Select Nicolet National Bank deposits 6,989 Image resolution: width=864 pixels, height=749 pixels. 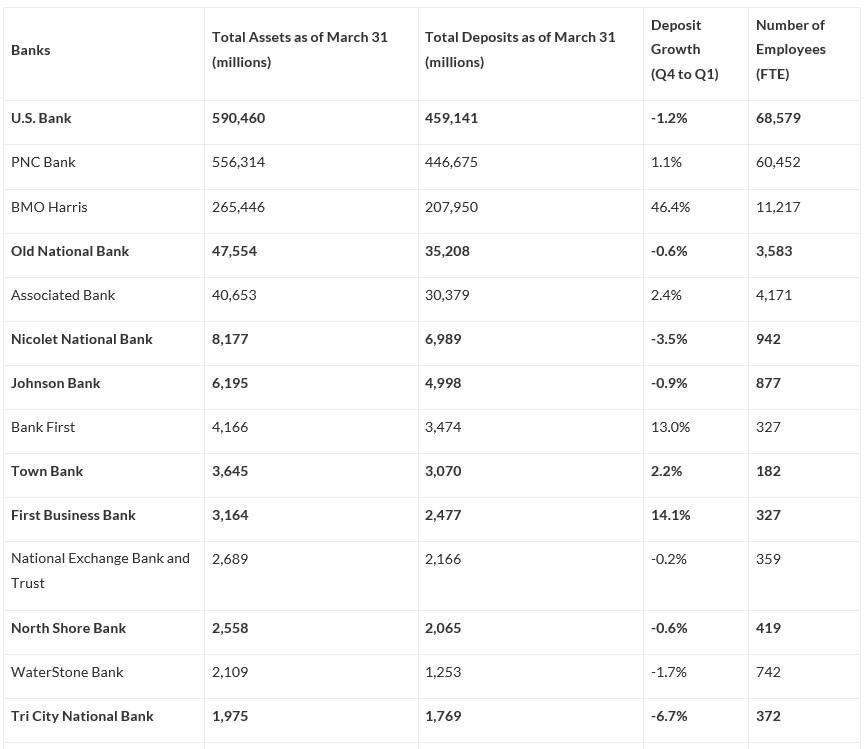[443, 339]
